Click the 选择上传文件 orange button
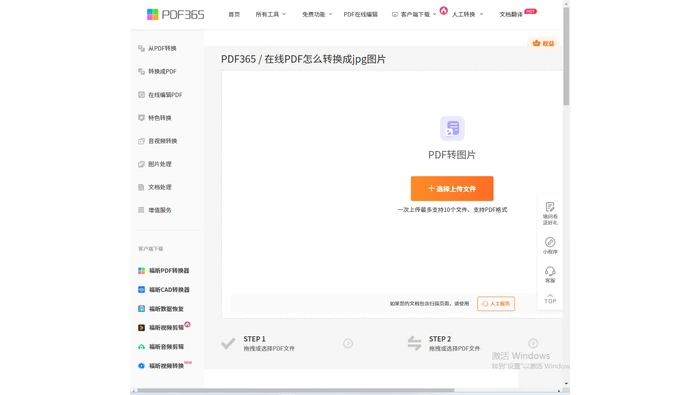Screen dimensions: 700x395 pos(452,189)
